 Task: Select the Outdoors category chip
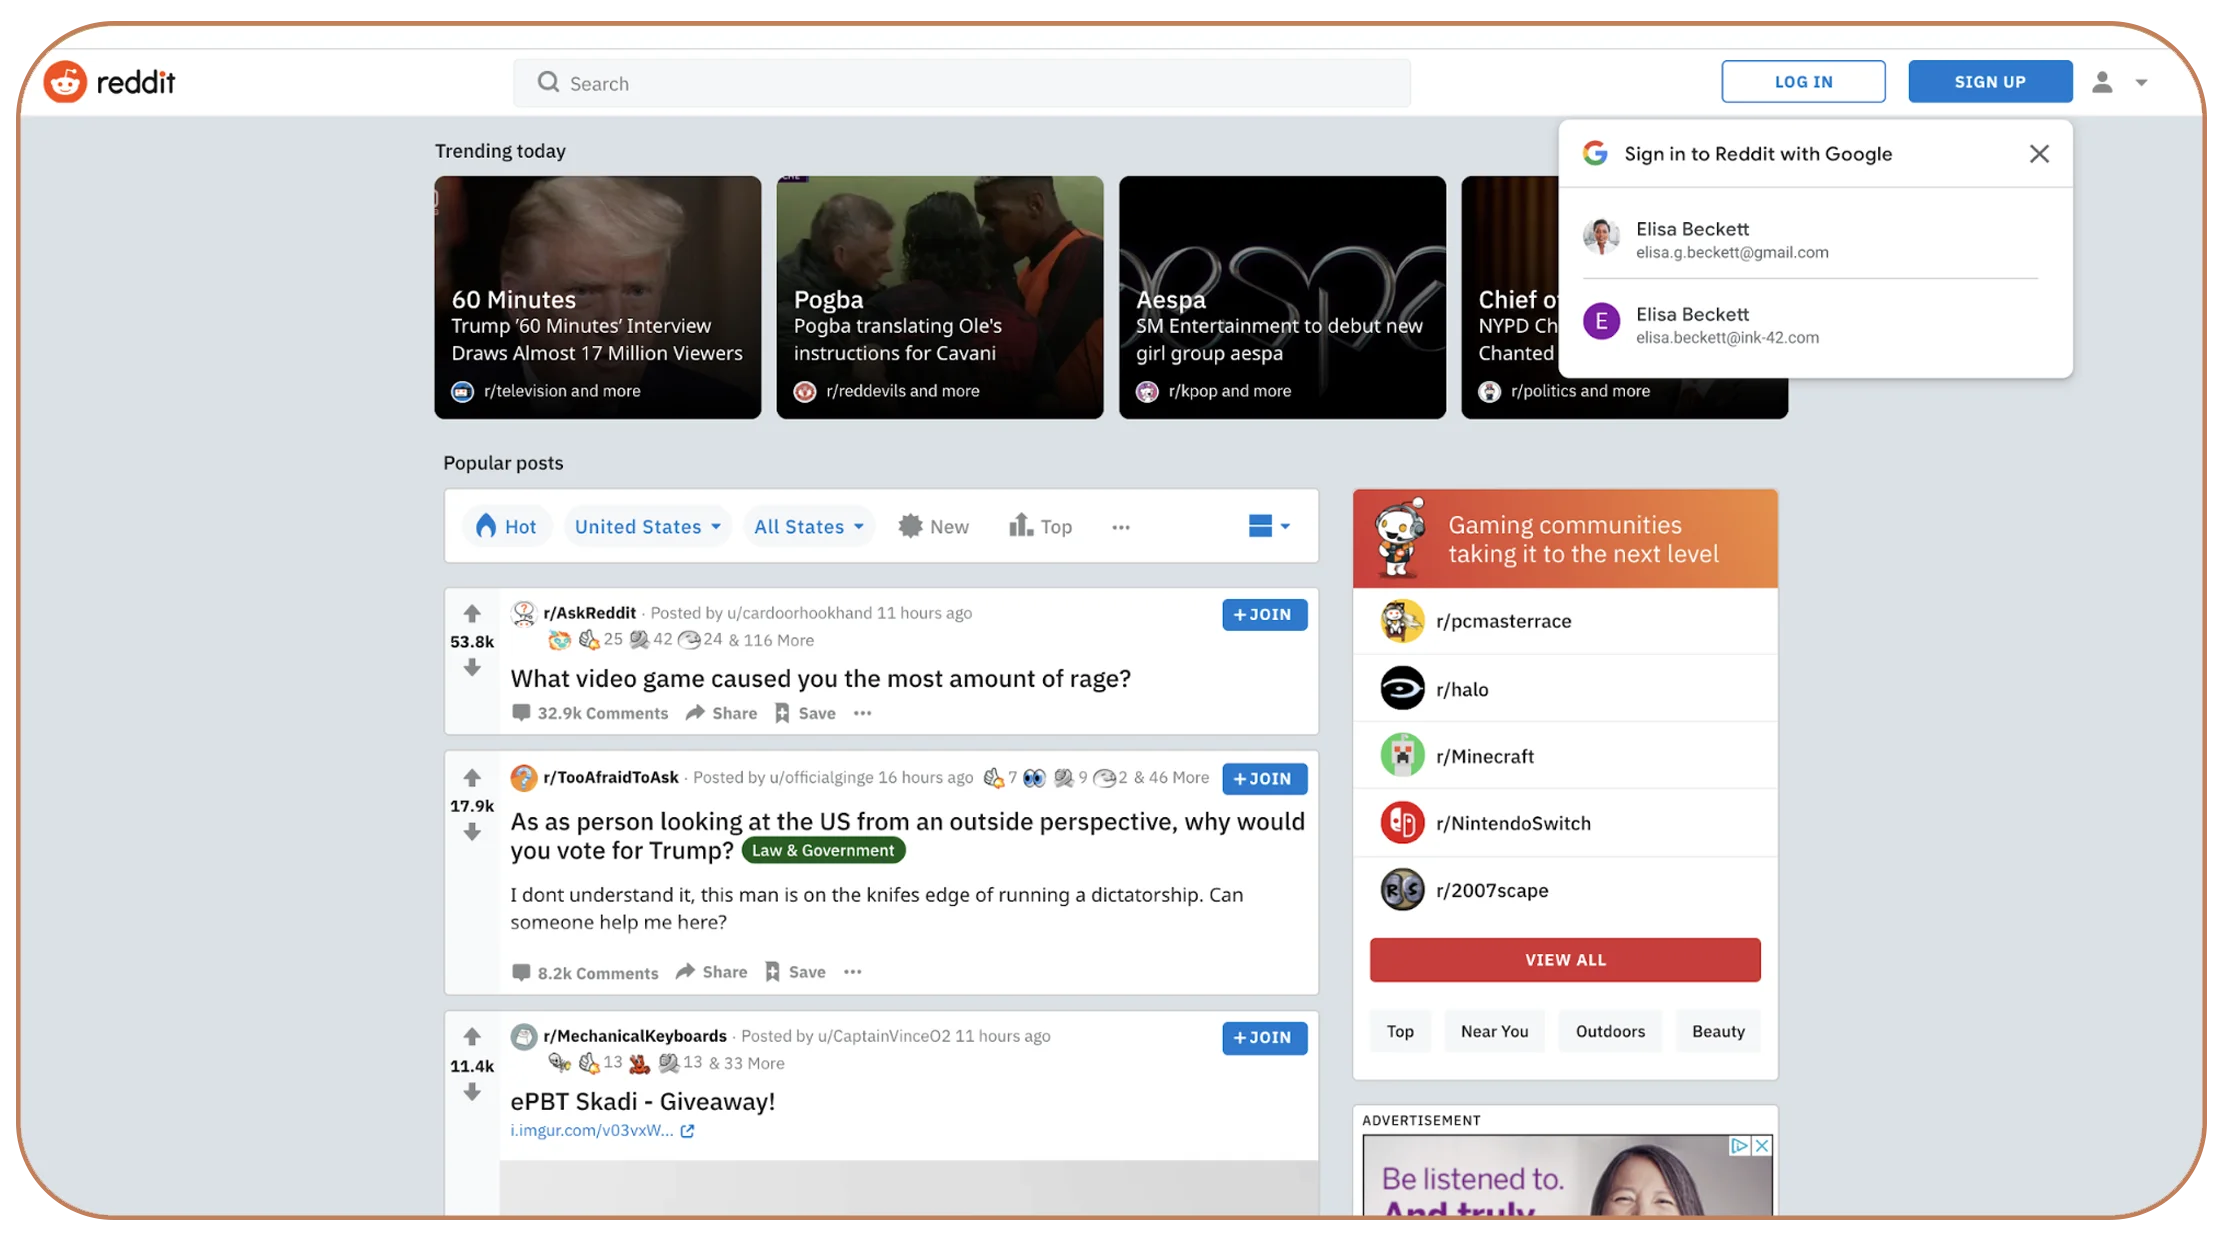(1610, 1031)
